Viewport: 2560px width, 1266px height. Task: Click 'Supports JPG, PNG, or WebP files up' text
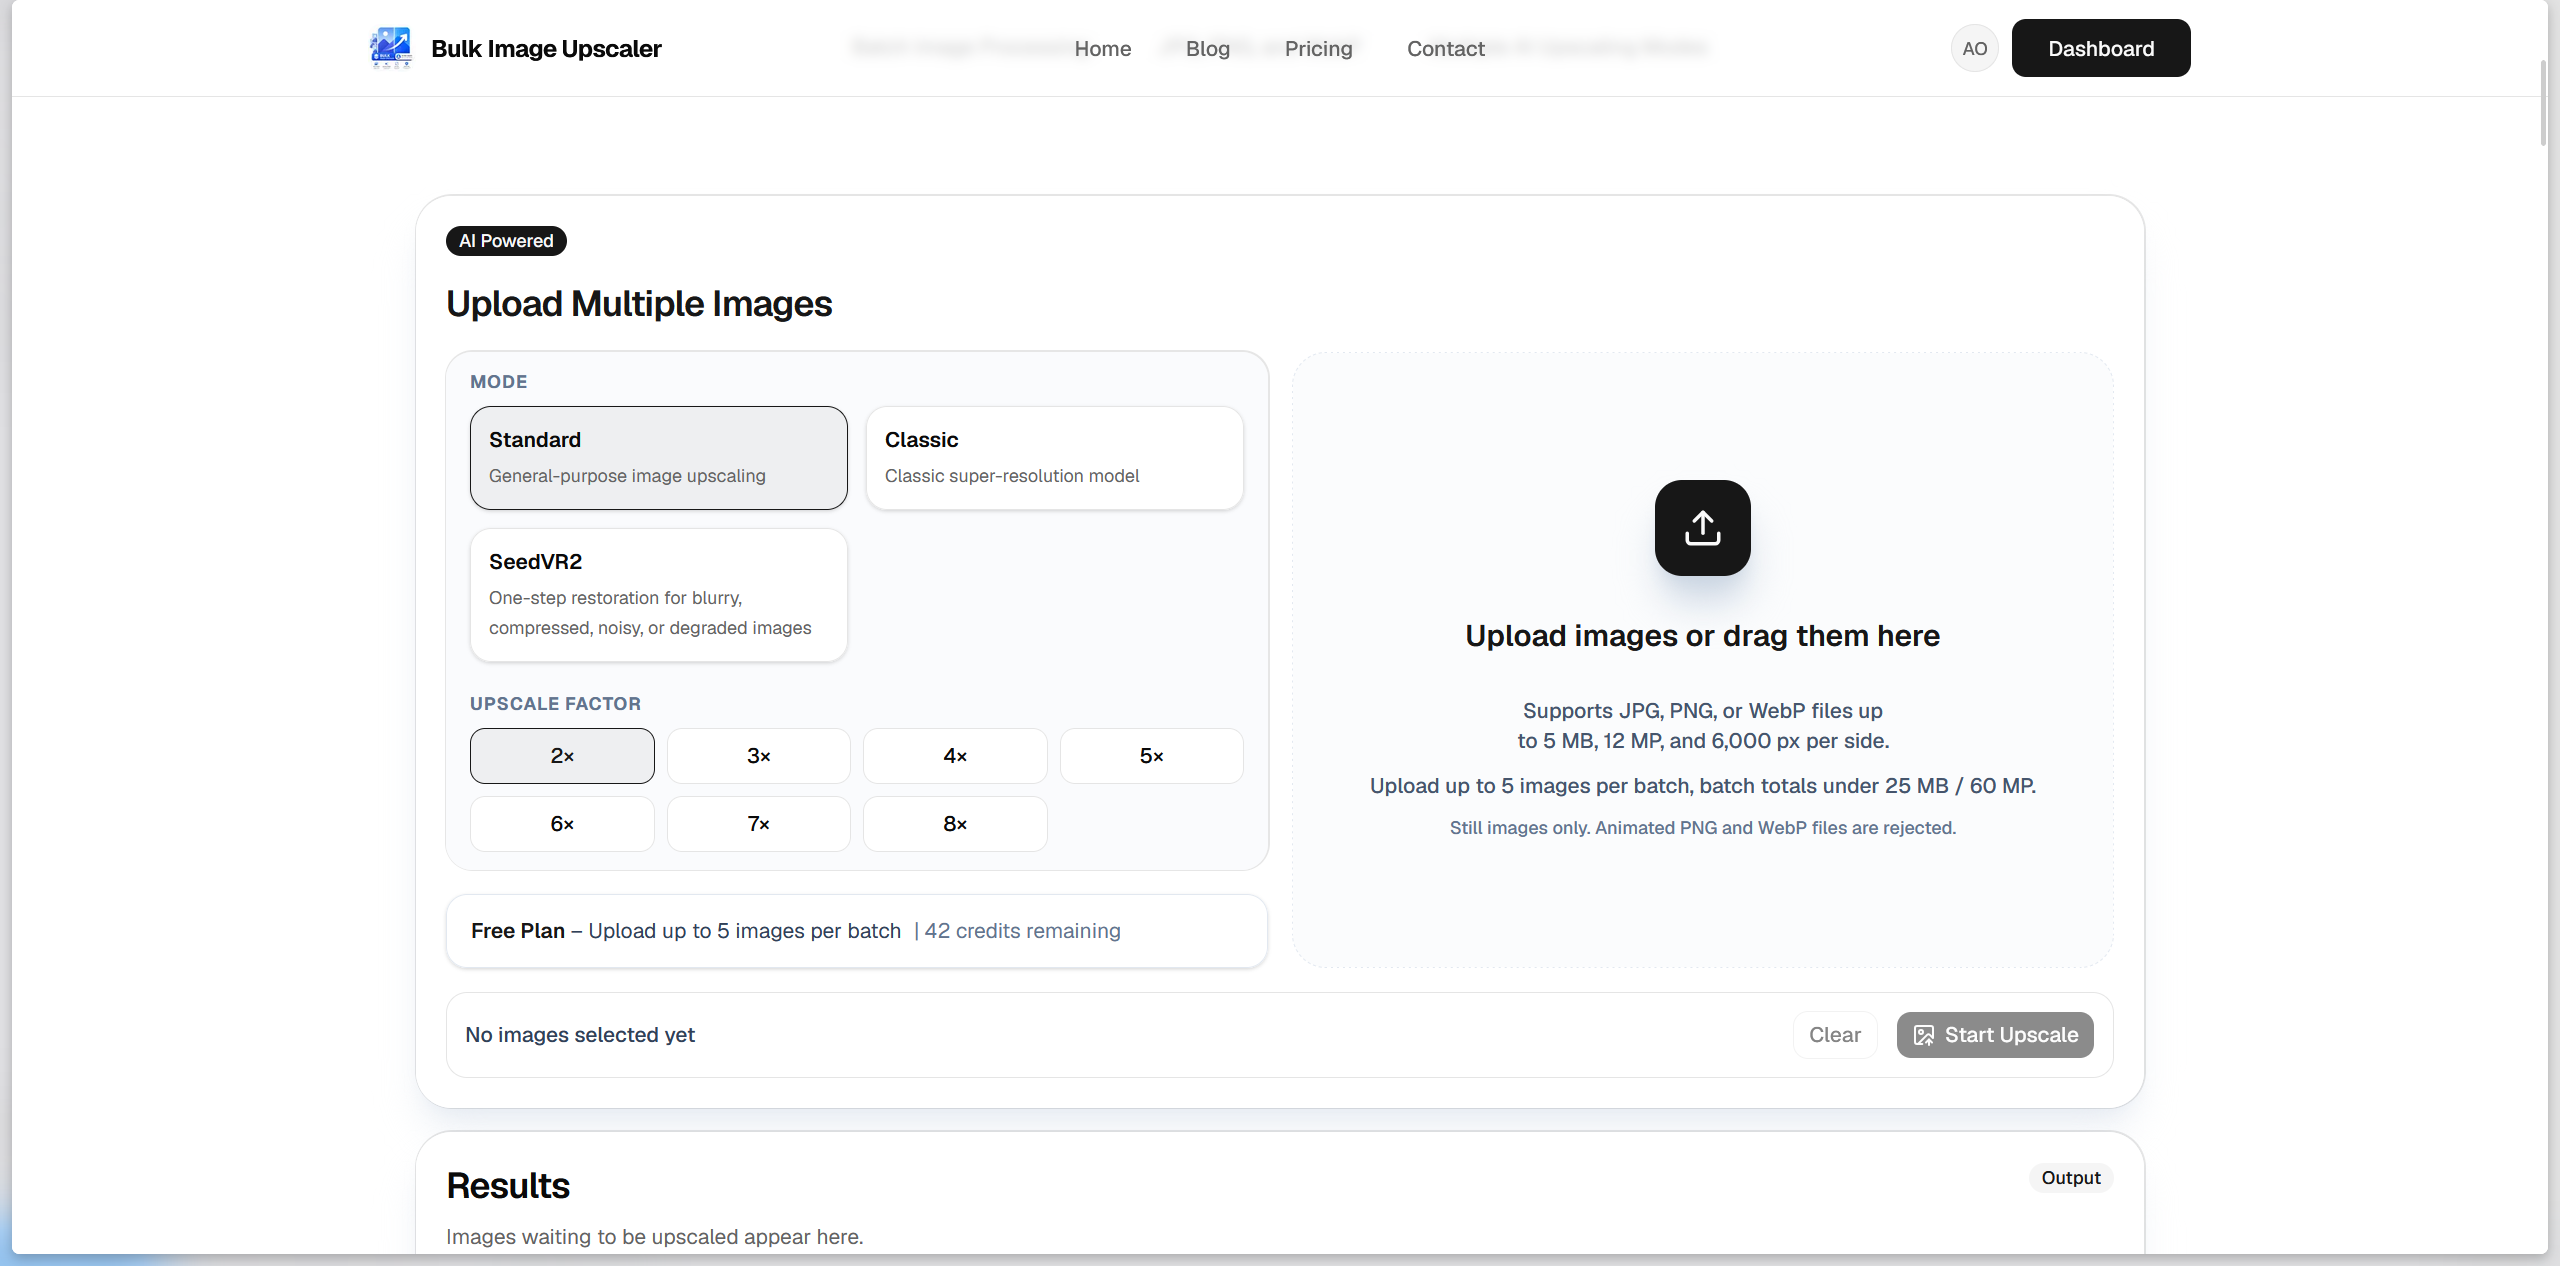coord(1702,711)
